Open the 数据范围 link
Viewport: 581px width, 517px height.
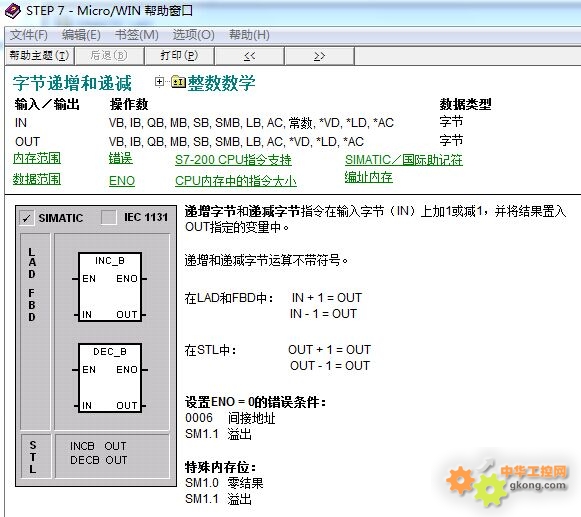pyautogui.click(x=37, y=179)
